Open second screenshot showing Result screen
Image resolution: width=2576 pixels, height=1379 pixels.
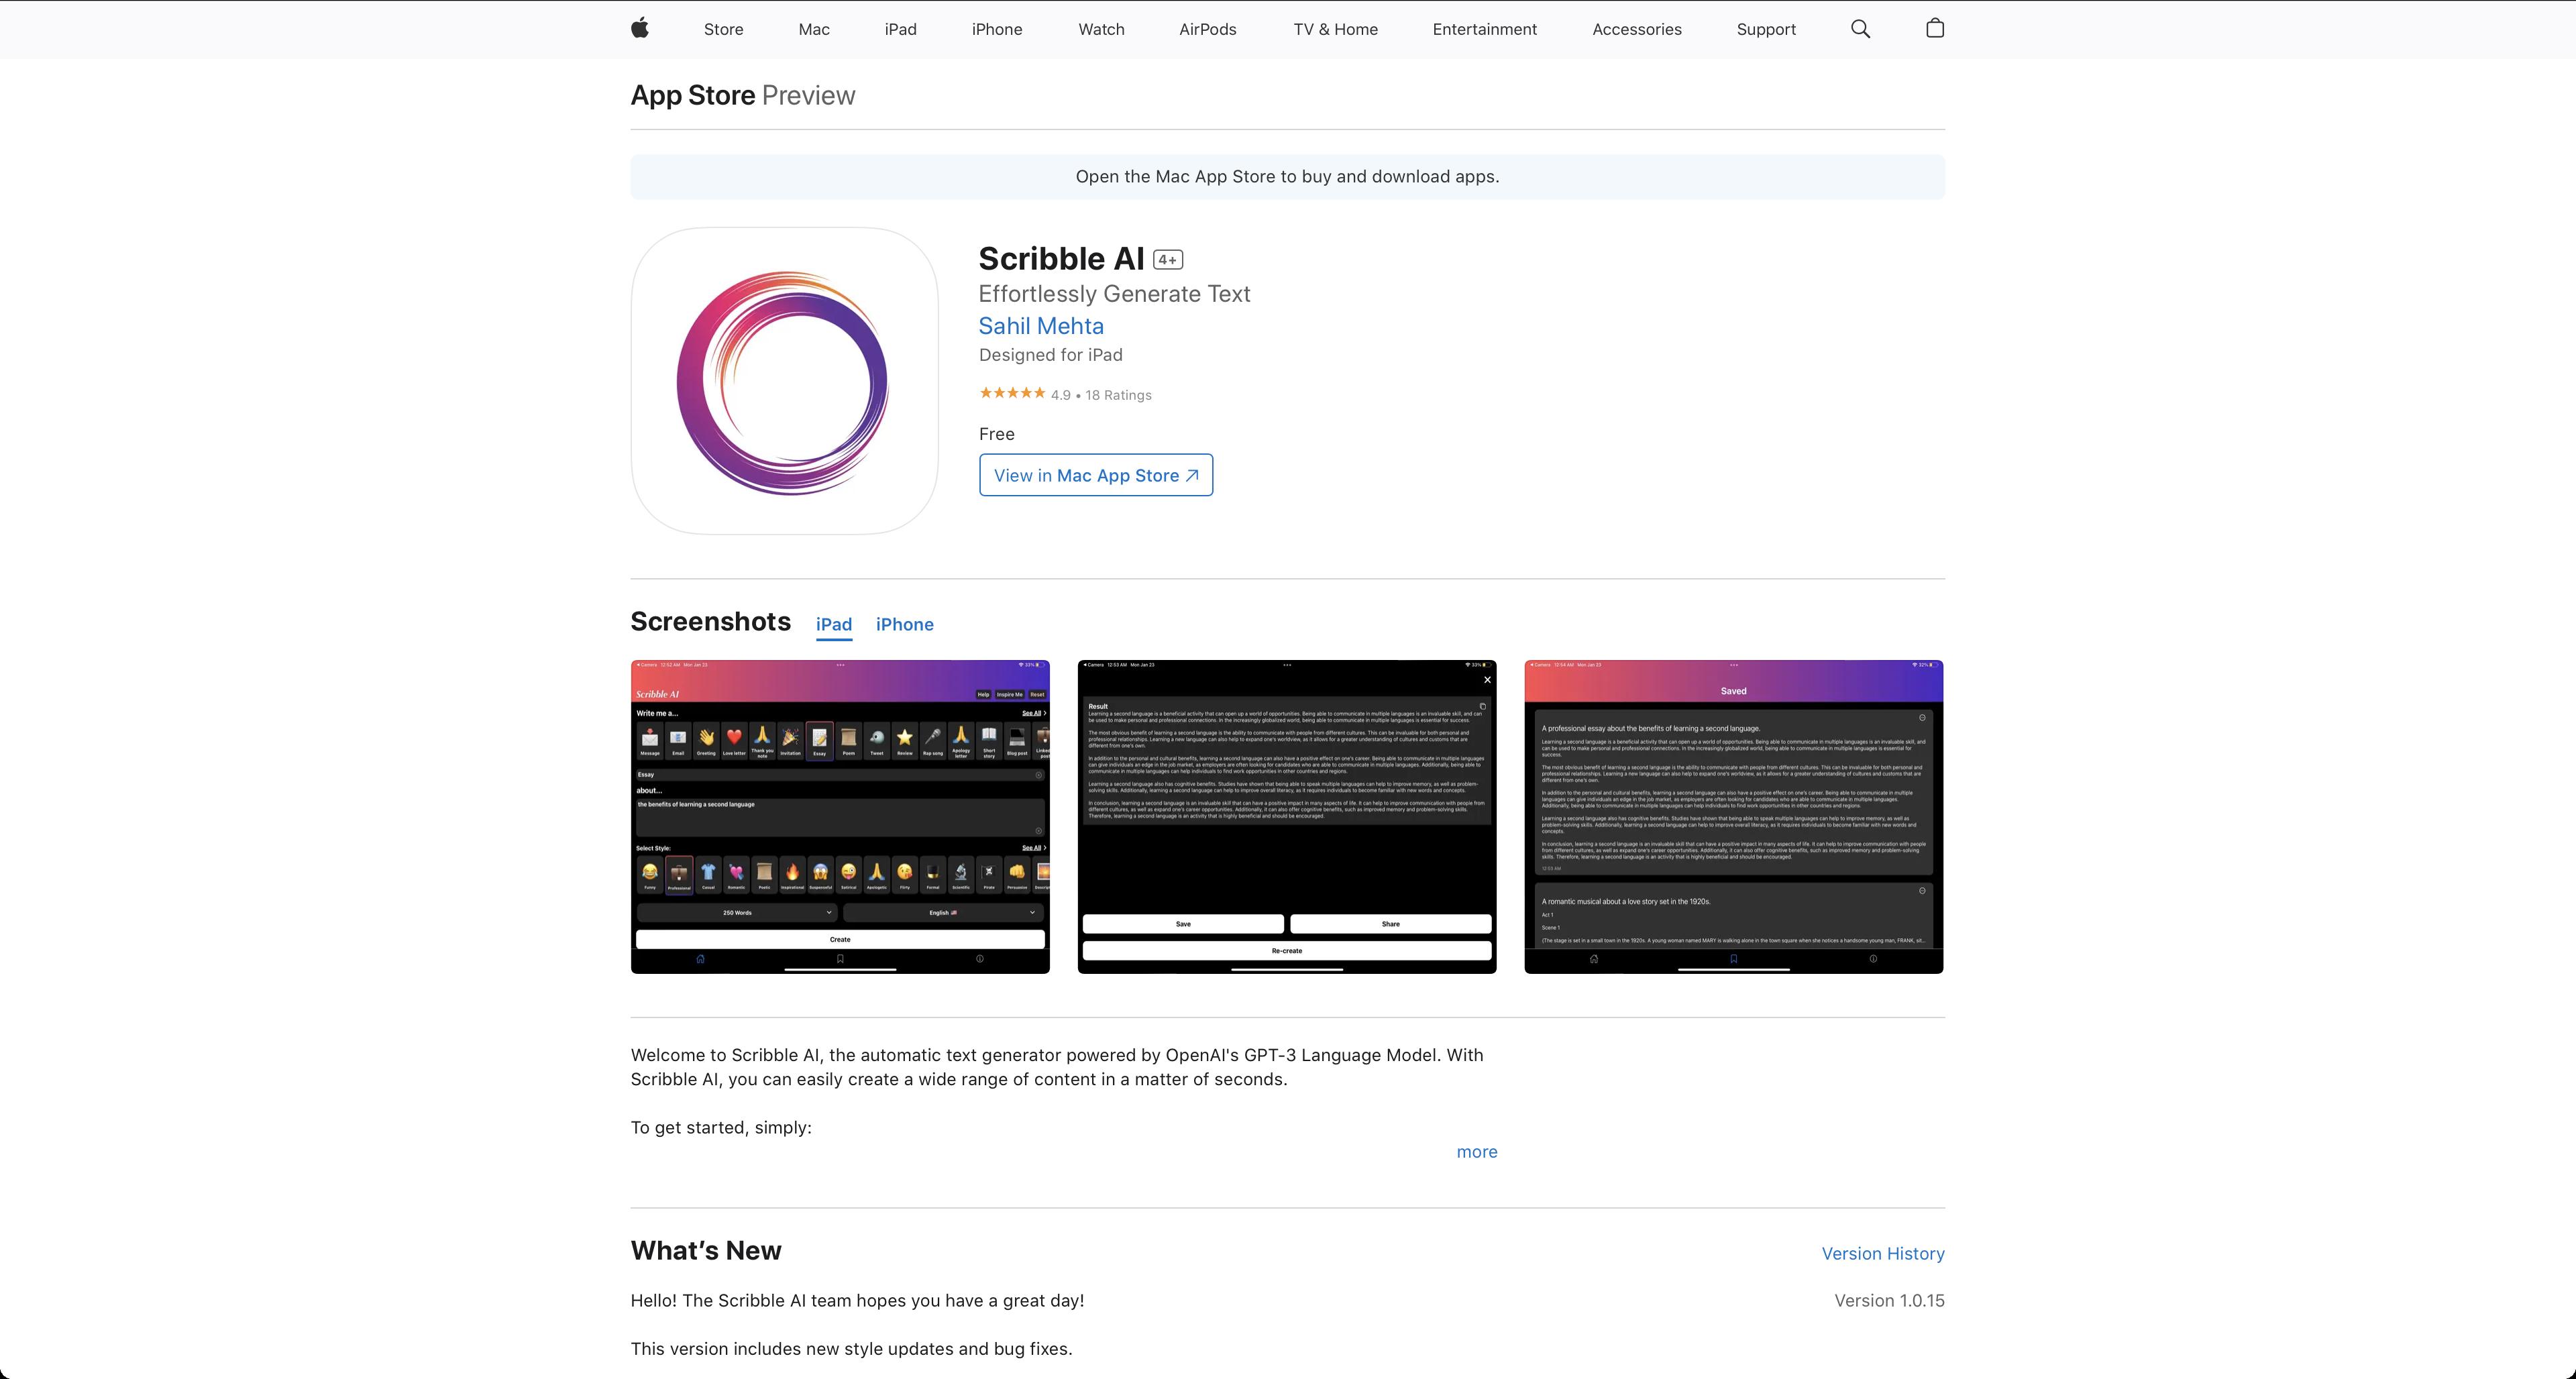1287,816
